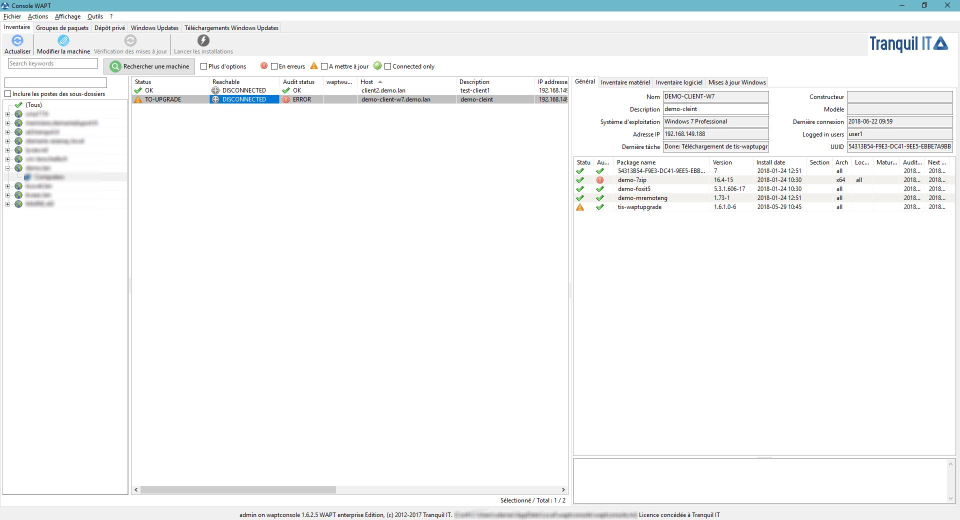This screenshot has height=520, width=960.
Task: Open the ? help menu
Action: pos(111,17)
